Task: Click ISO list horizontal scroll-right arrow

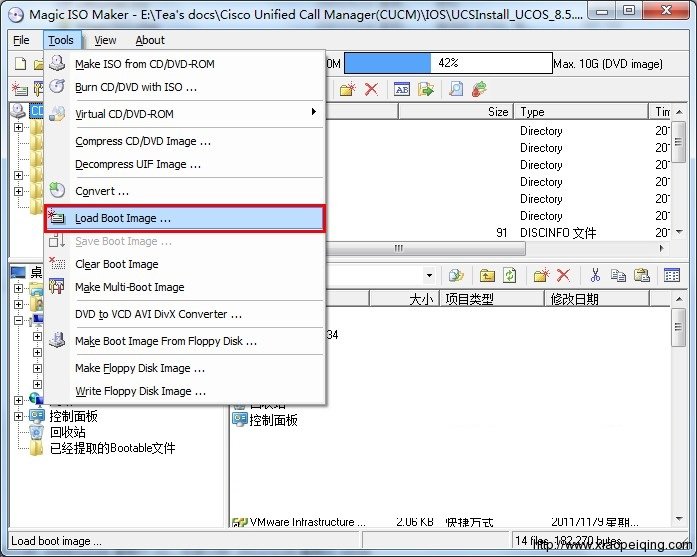Action: click(661, 248)
